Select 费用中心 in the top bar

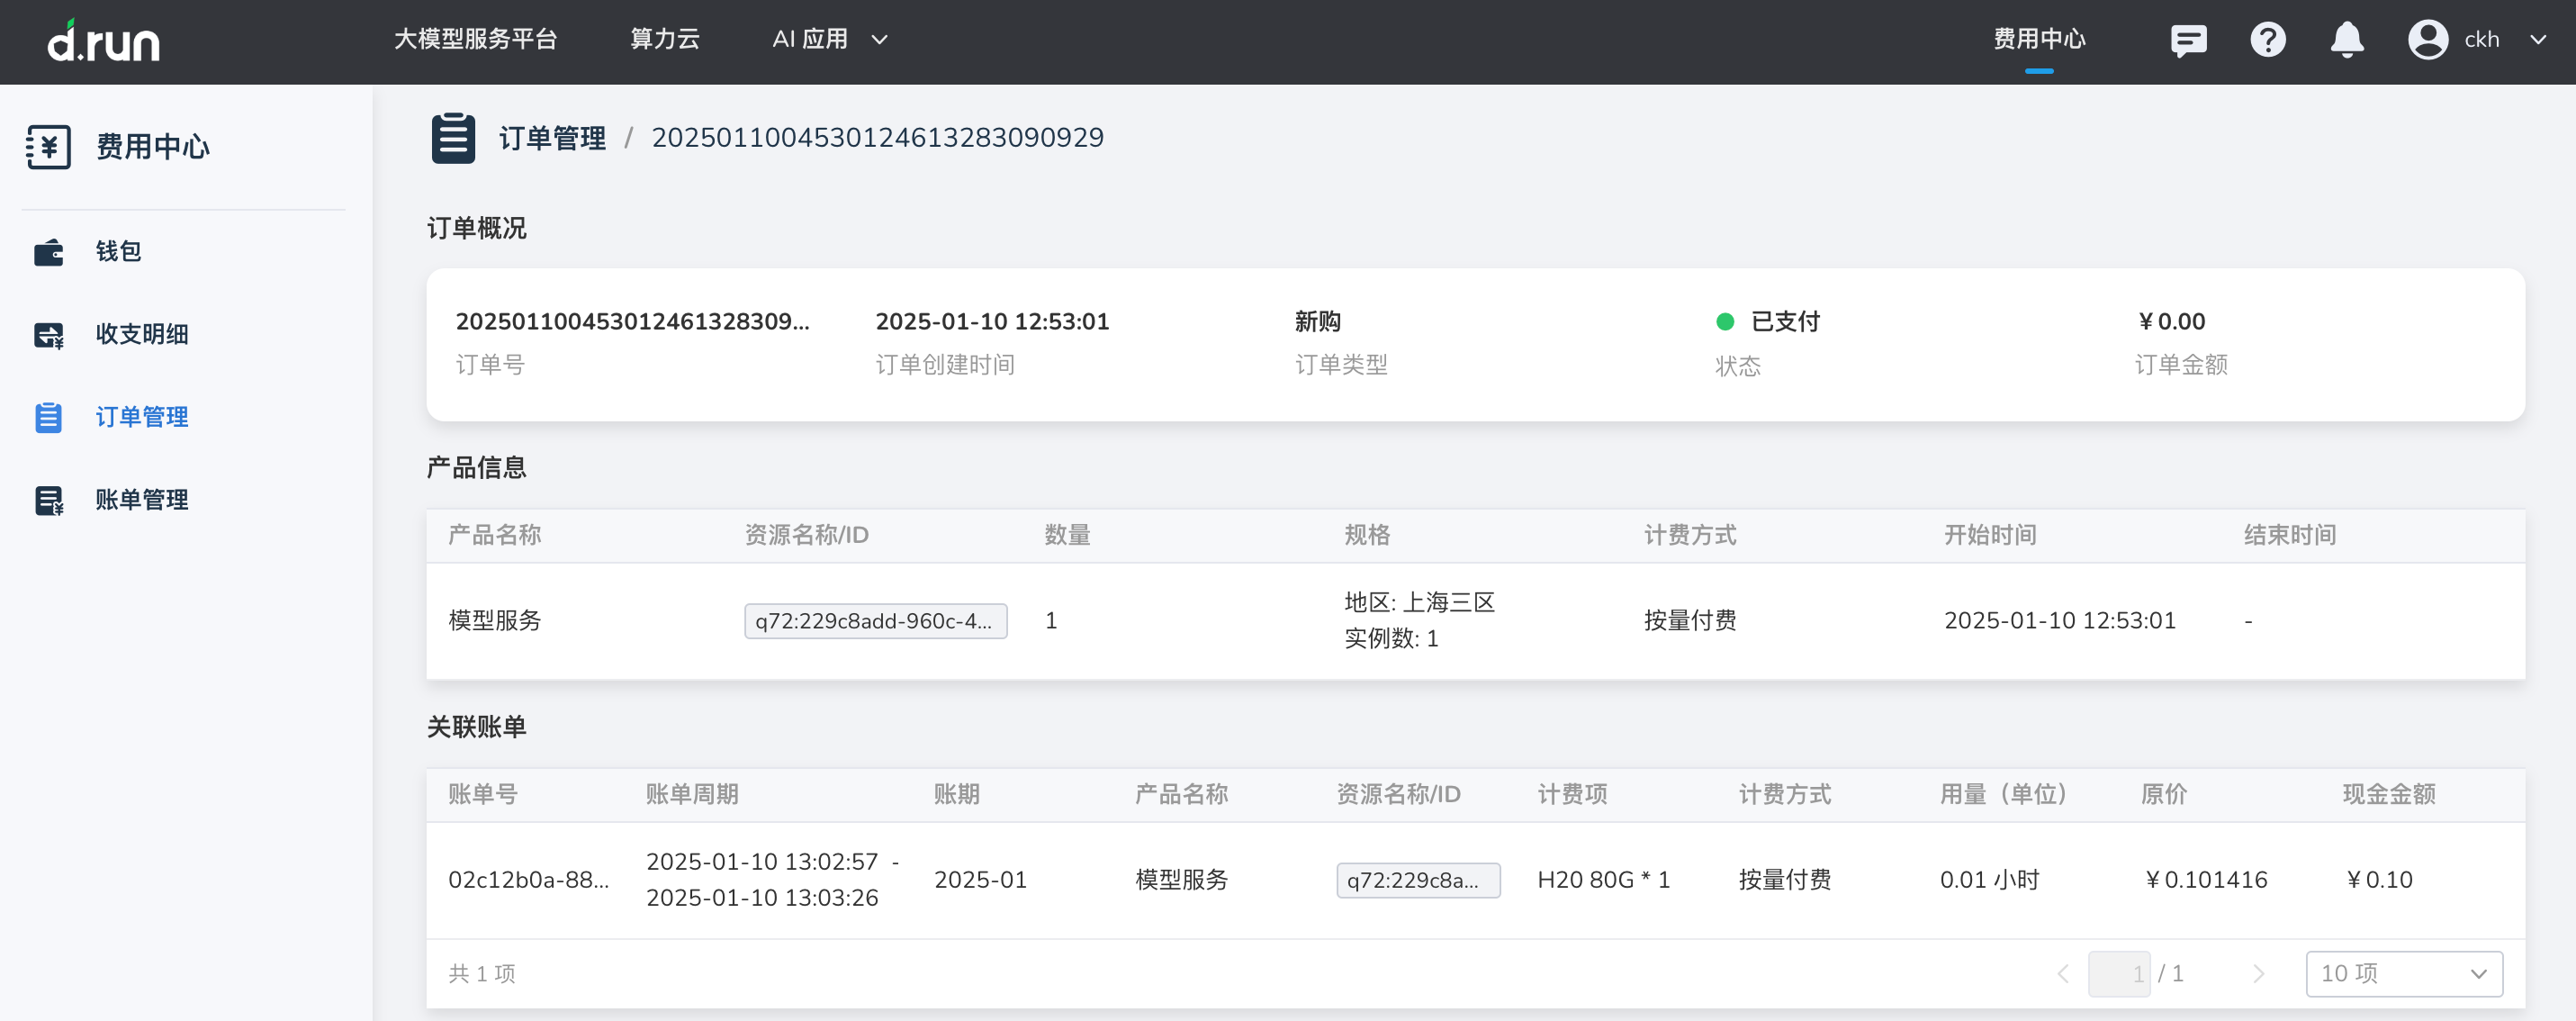2038,40
